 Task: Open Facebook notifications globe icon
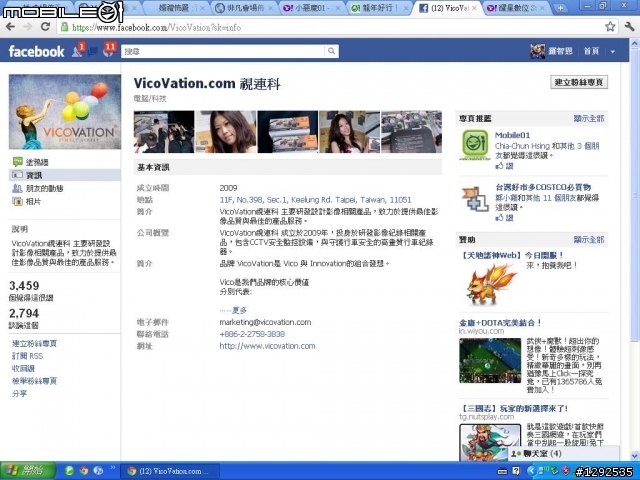click(109, 51)
